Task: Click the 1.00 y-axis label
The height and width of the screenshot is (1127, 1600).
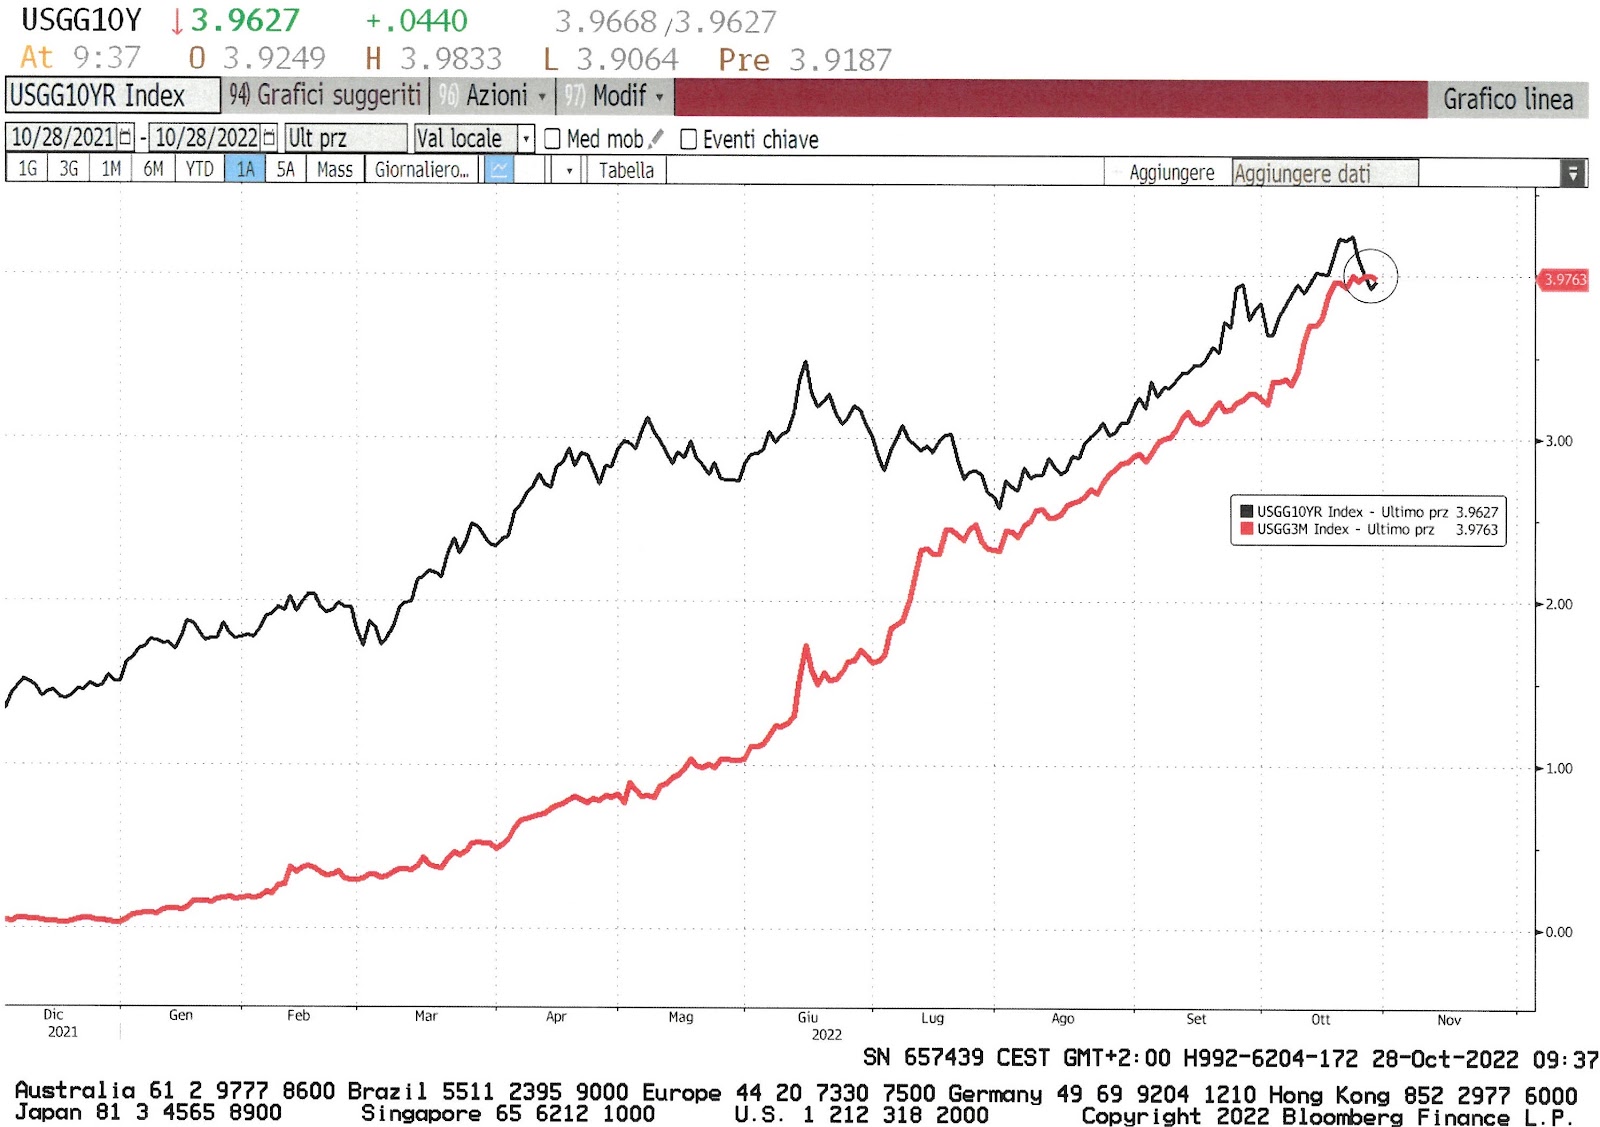Action: point(1558,768)
